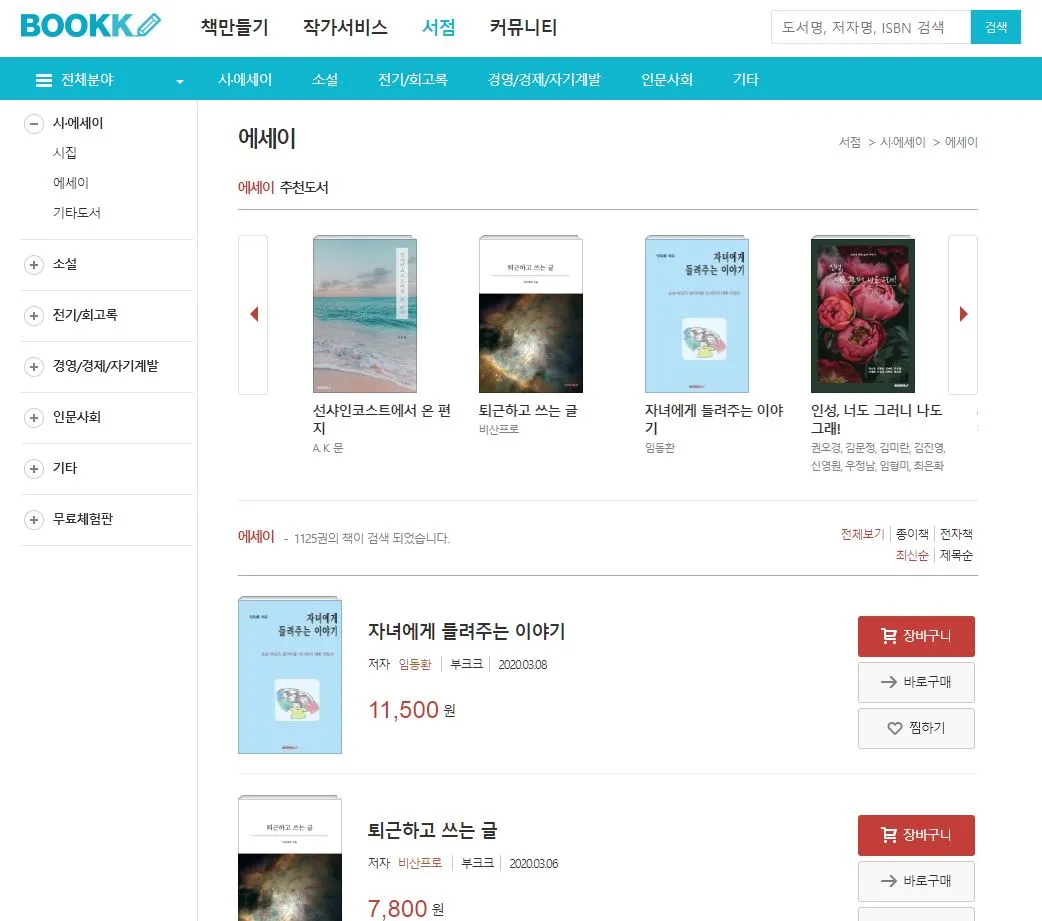The height and width of the screenshot is (921, 1042).
Task: Filter list by 종이책
Action: tap(912, 534)
